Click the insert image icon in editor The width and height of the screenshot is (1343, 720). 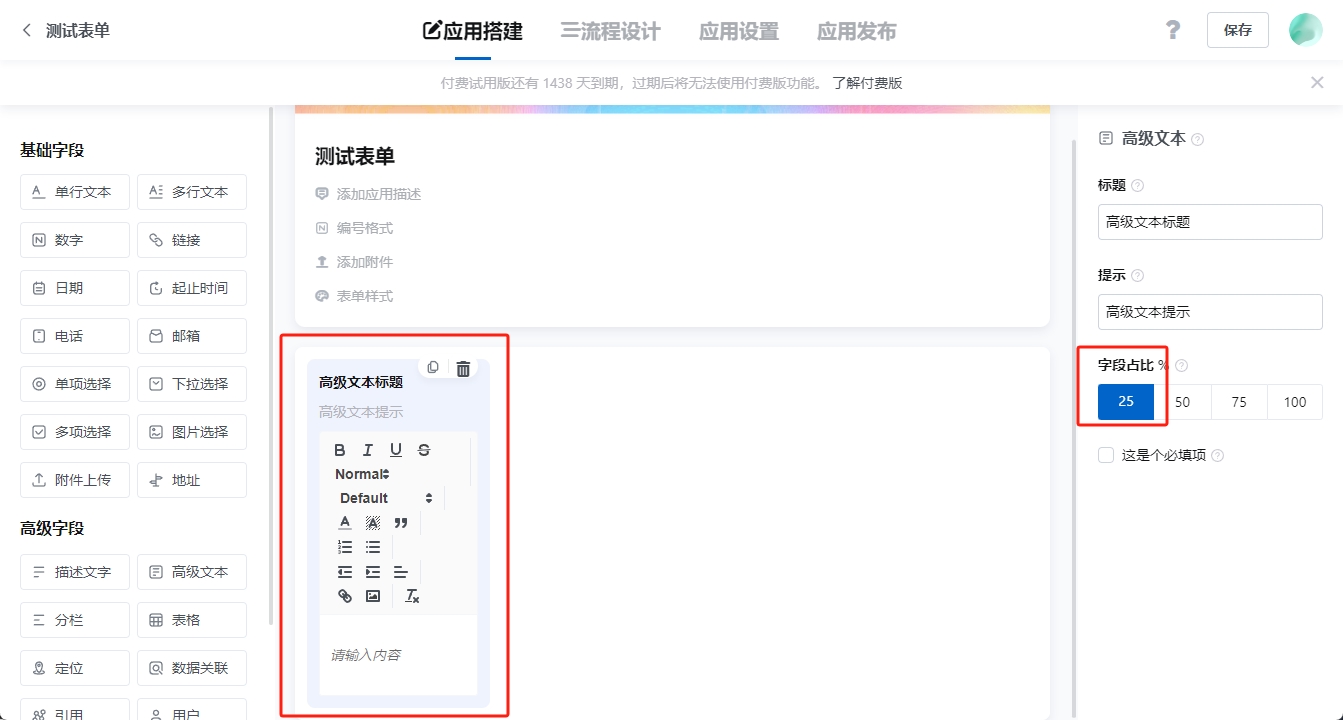tap(373, 596)
